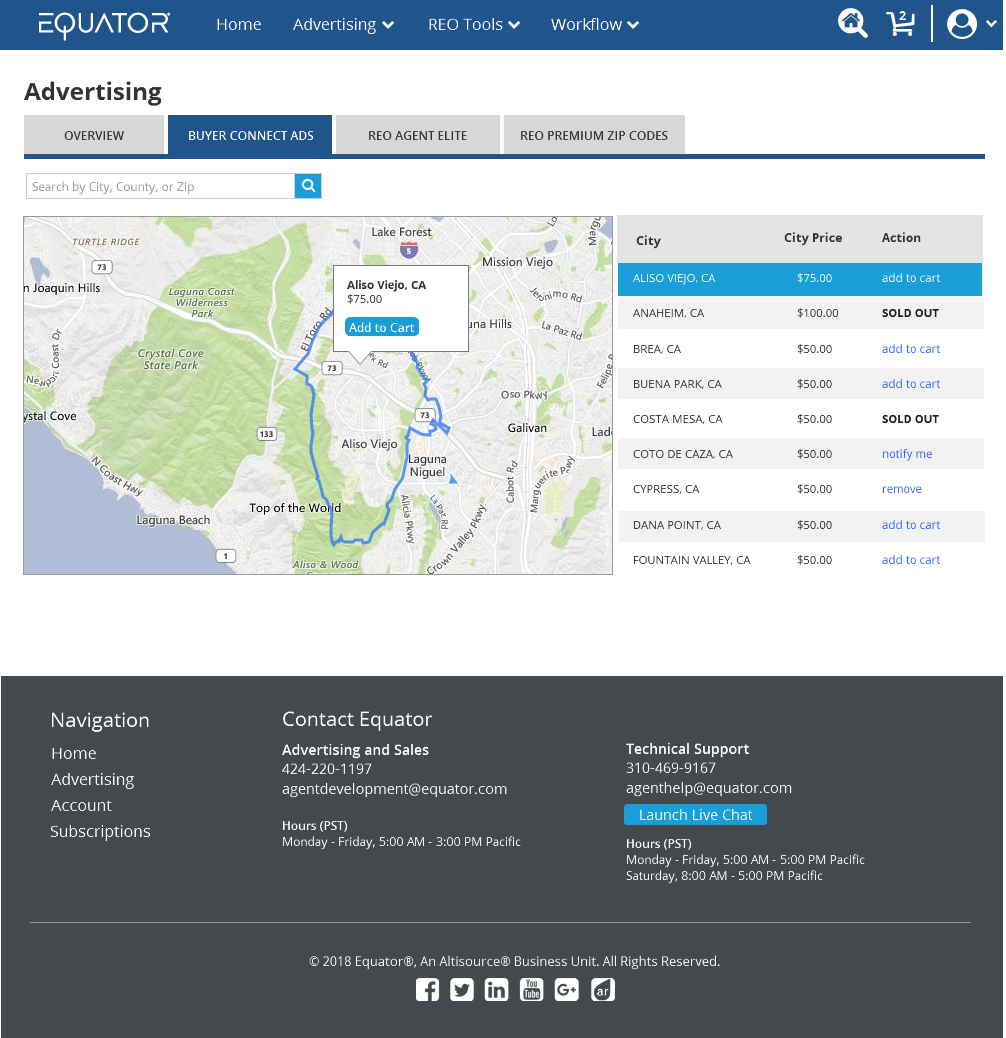Add Aliso Viejo, CA to cart in table
The width and height of the screenshot is (1006, 1038).
tap(911, 278)
